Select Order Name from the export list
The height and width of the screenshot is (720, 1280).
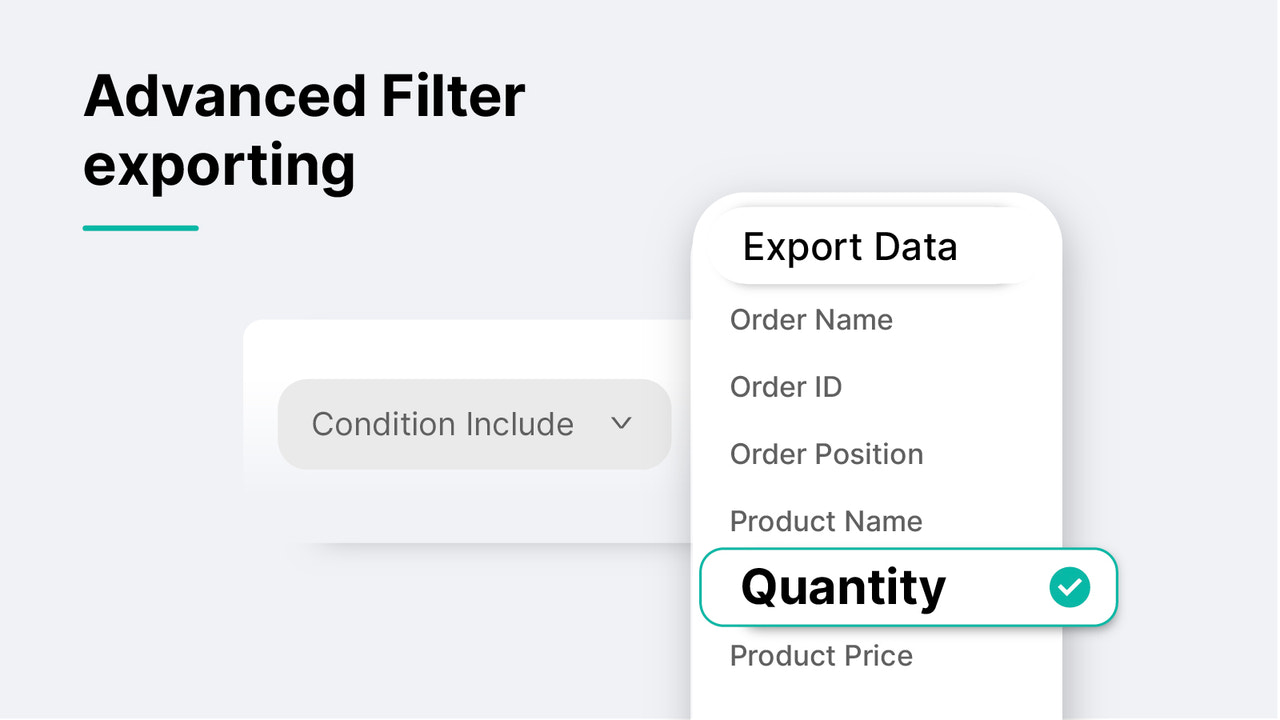(x=811, y=320)
